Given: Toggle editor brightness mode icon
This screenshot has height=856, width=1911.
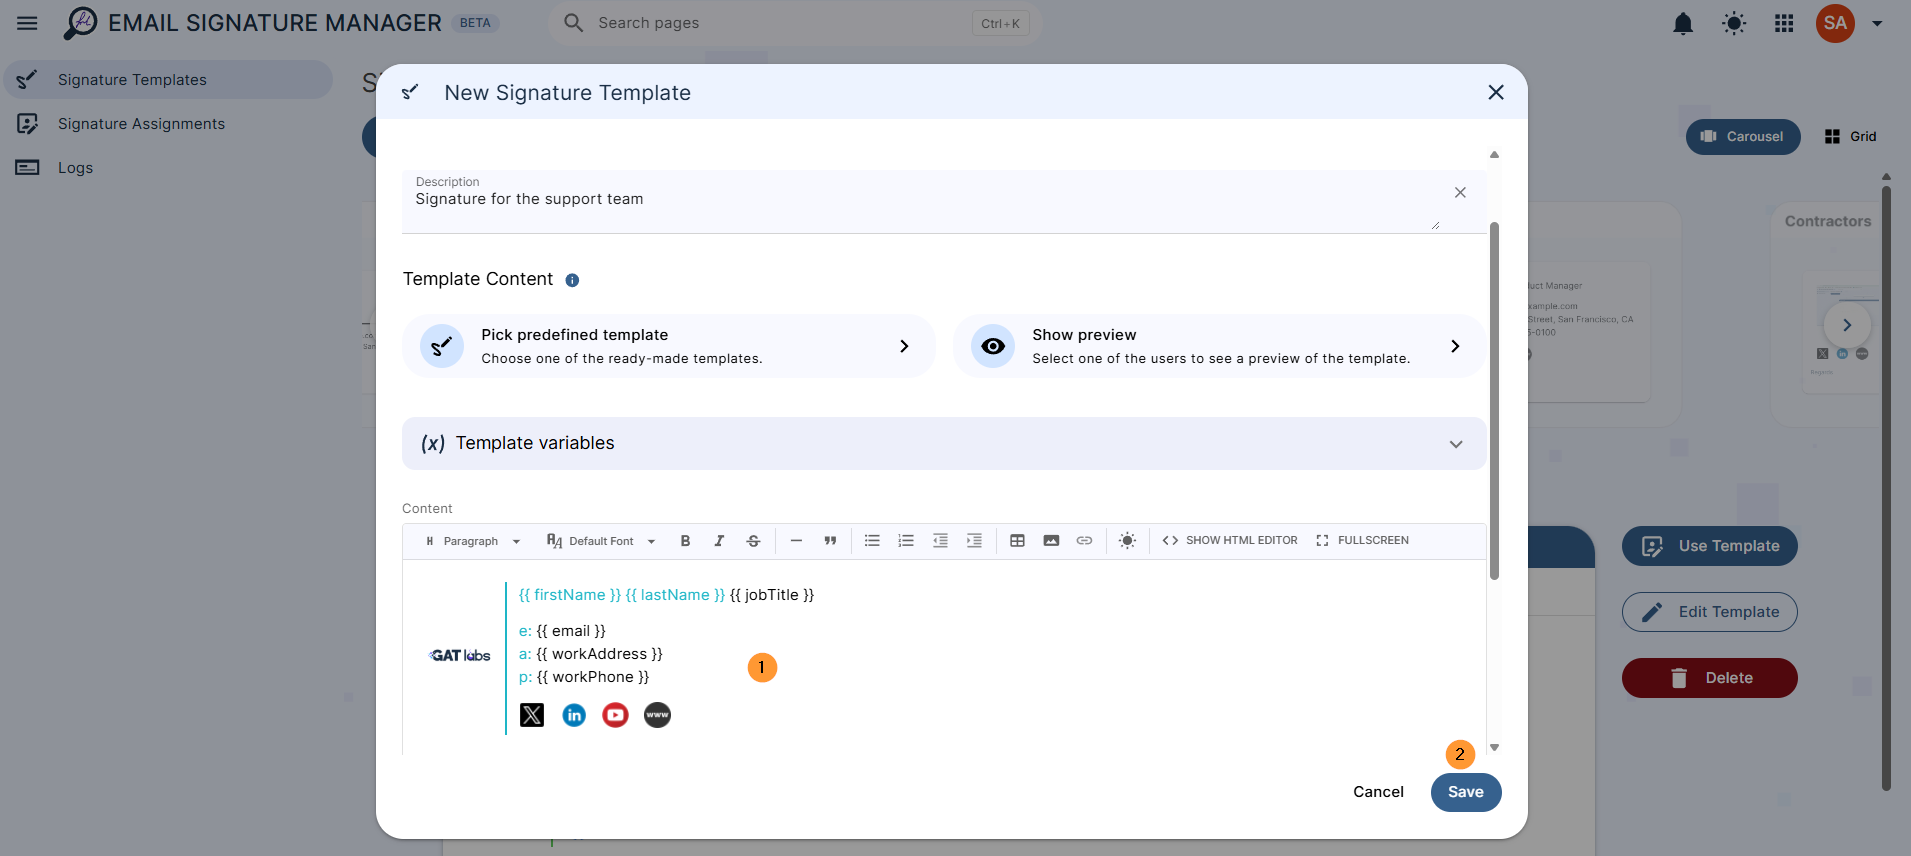Looking at the screenshot, I should [x=1127, y=541].
